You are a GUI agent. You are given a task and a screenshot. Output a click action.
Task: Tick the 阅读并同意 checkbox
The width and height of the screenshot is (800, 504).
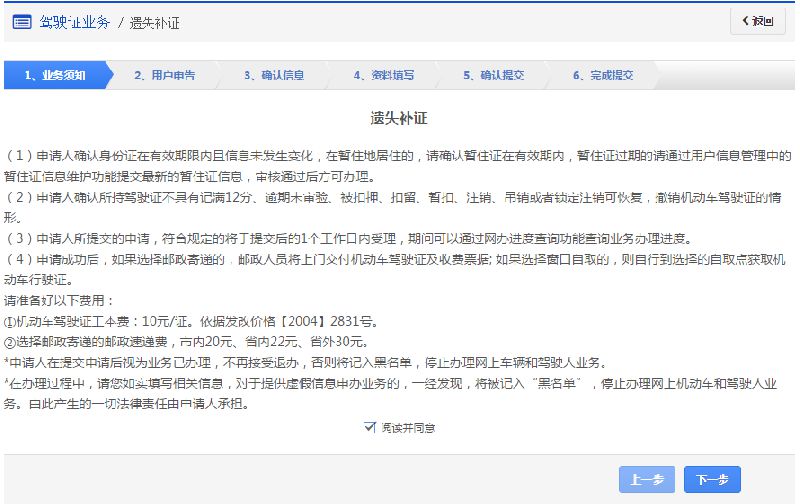[x=371, y=427]
